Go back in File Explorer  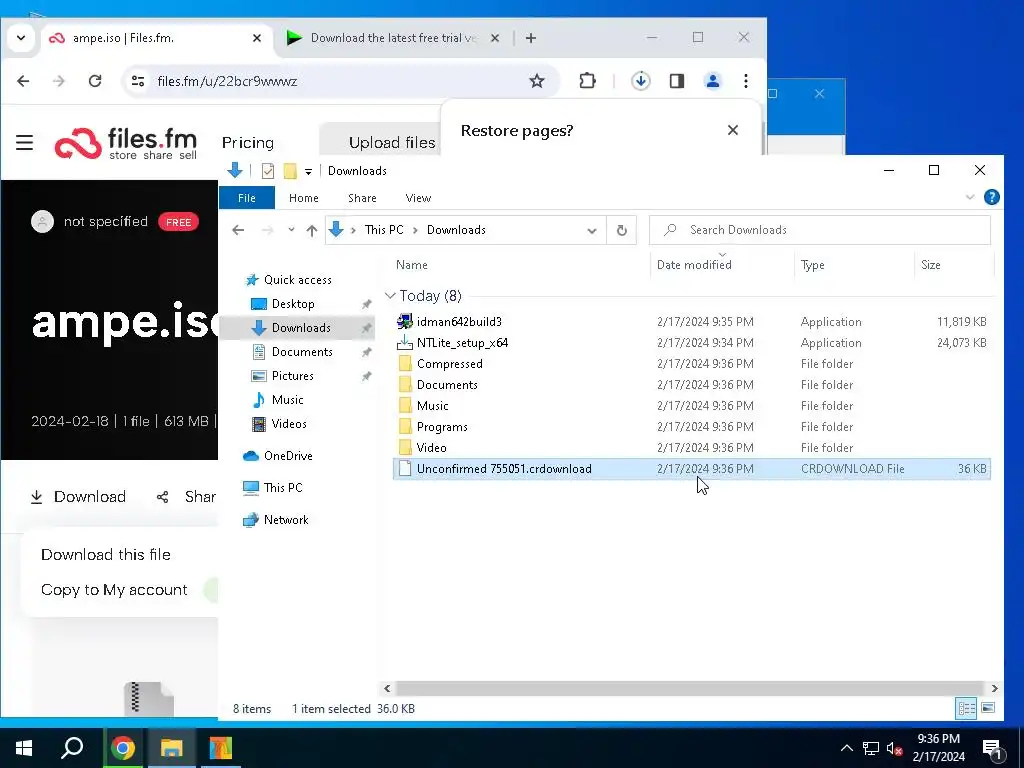[x=238, y=230]
